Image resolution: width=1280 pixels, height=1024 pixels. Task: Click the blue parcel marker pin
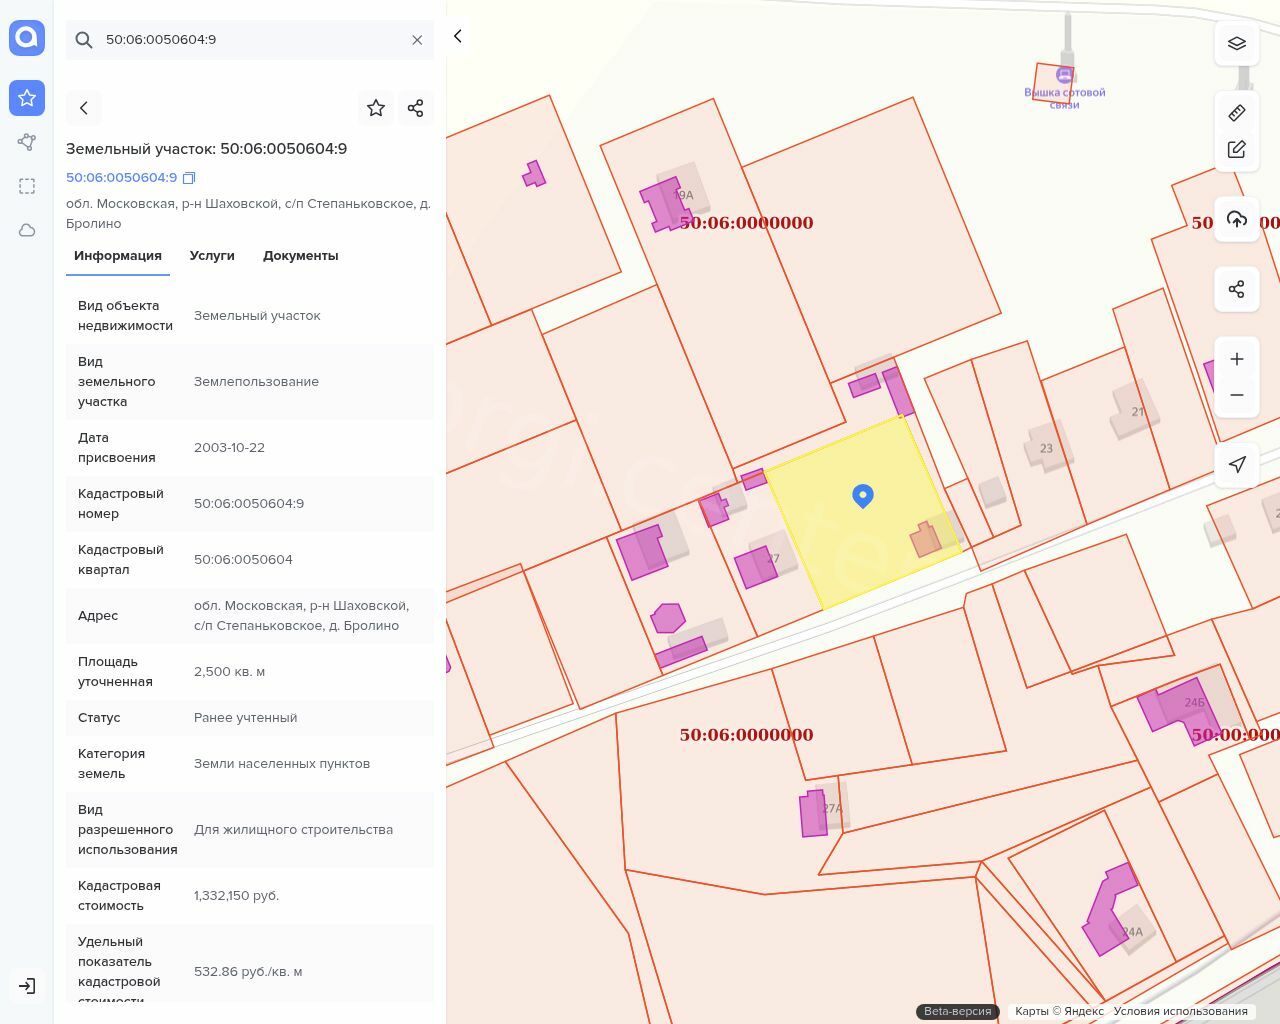tap(863, 495)
